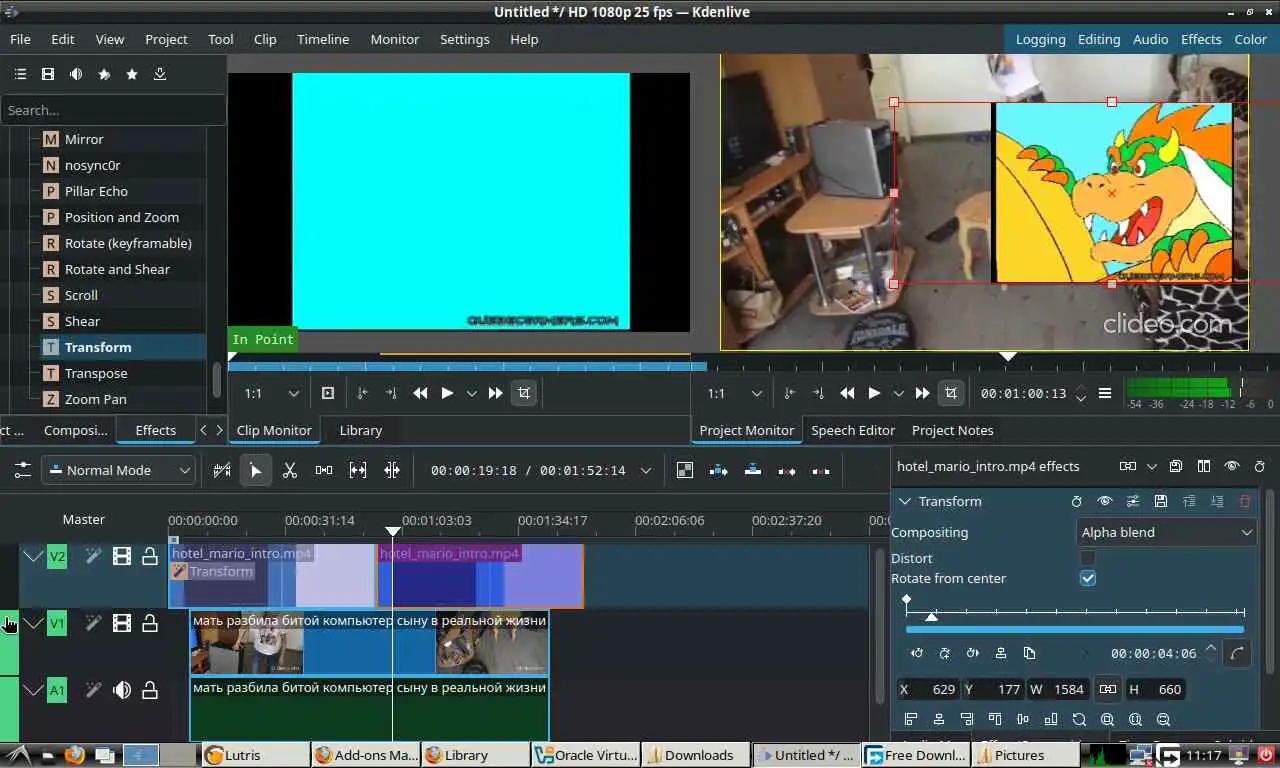The width and height of the screenshot is (1280, 768).
Task: Choose the Ripple tool in timeline toolbar
Action: tap(392, 470)
